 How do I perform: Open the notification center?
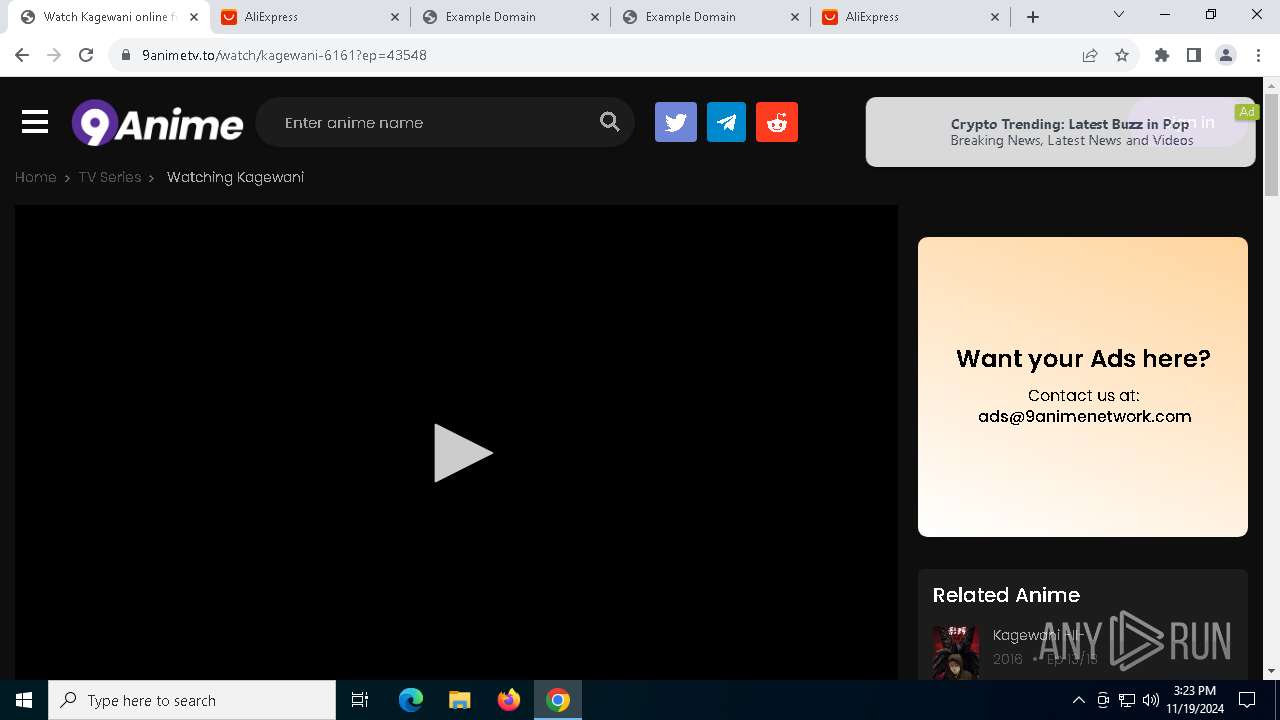[x=1247, y=700]
